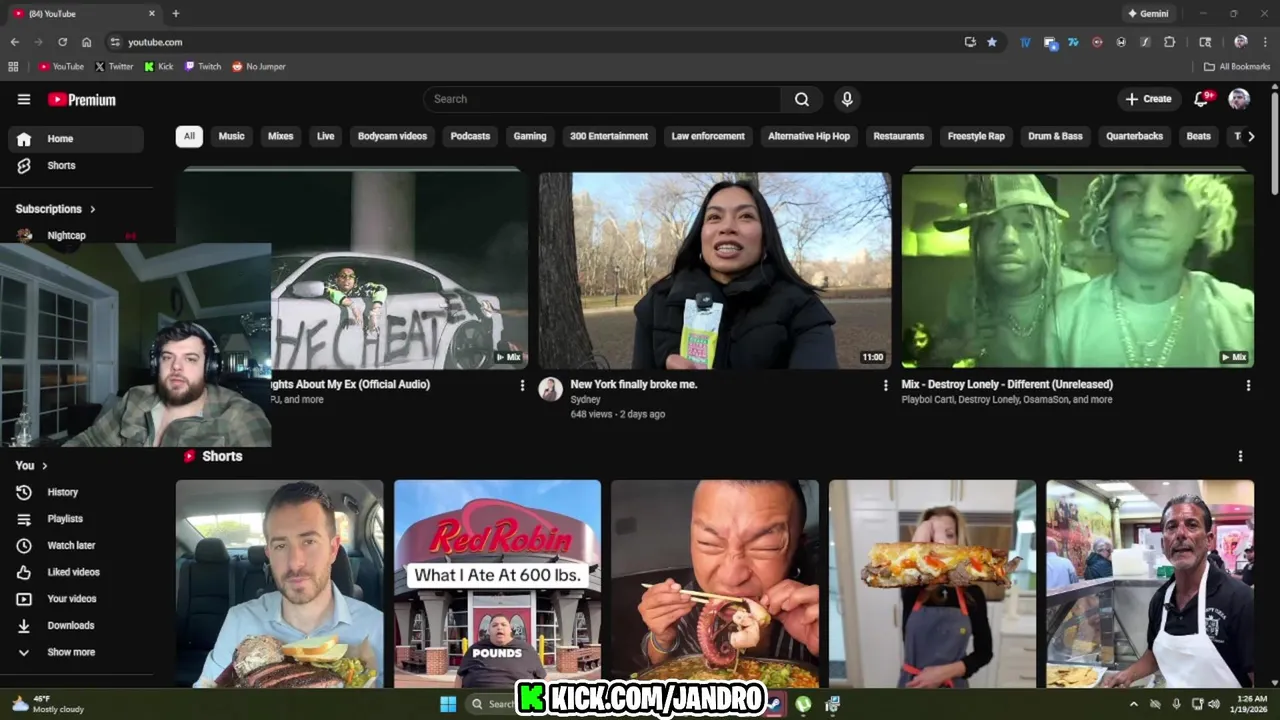Open the Twitch bookmark

202,67
